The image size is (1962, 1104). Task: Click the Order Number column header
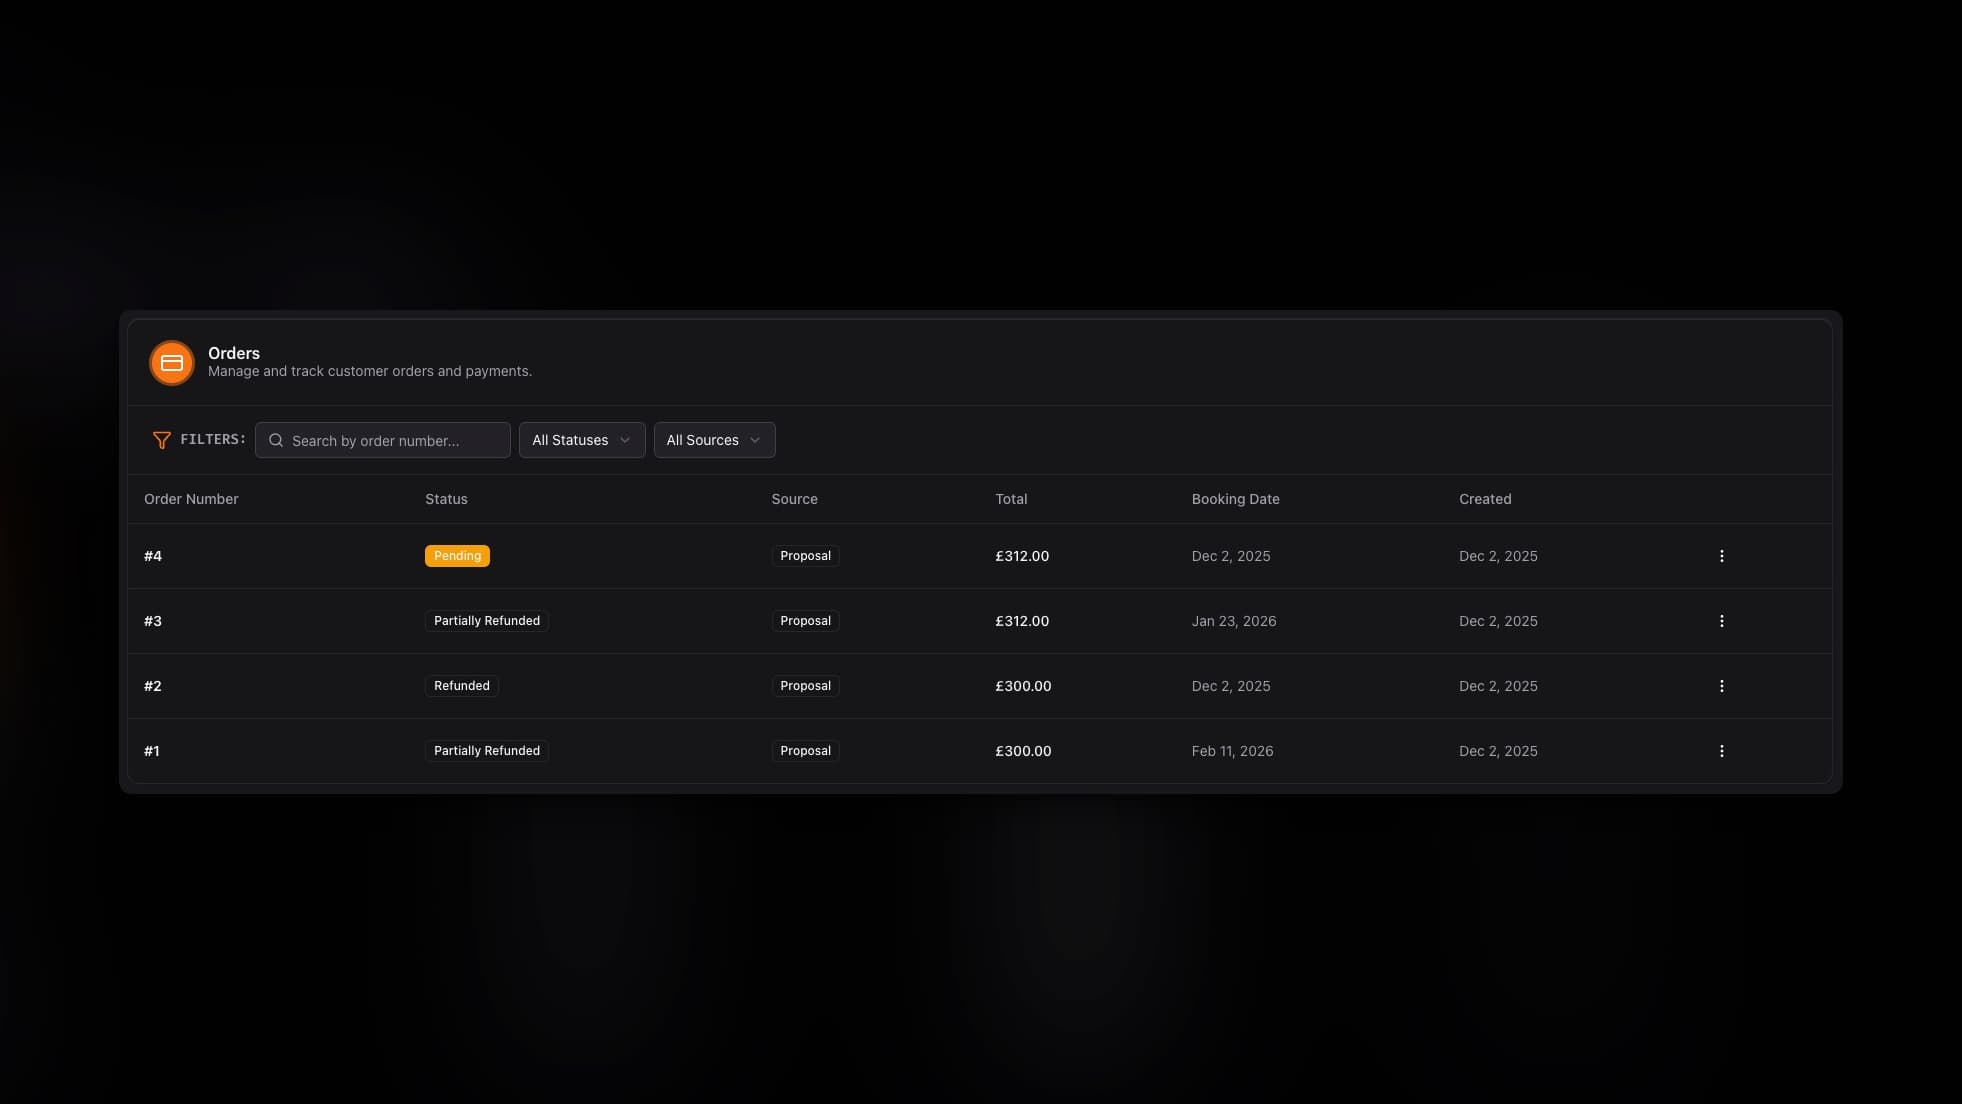point(191,499)
